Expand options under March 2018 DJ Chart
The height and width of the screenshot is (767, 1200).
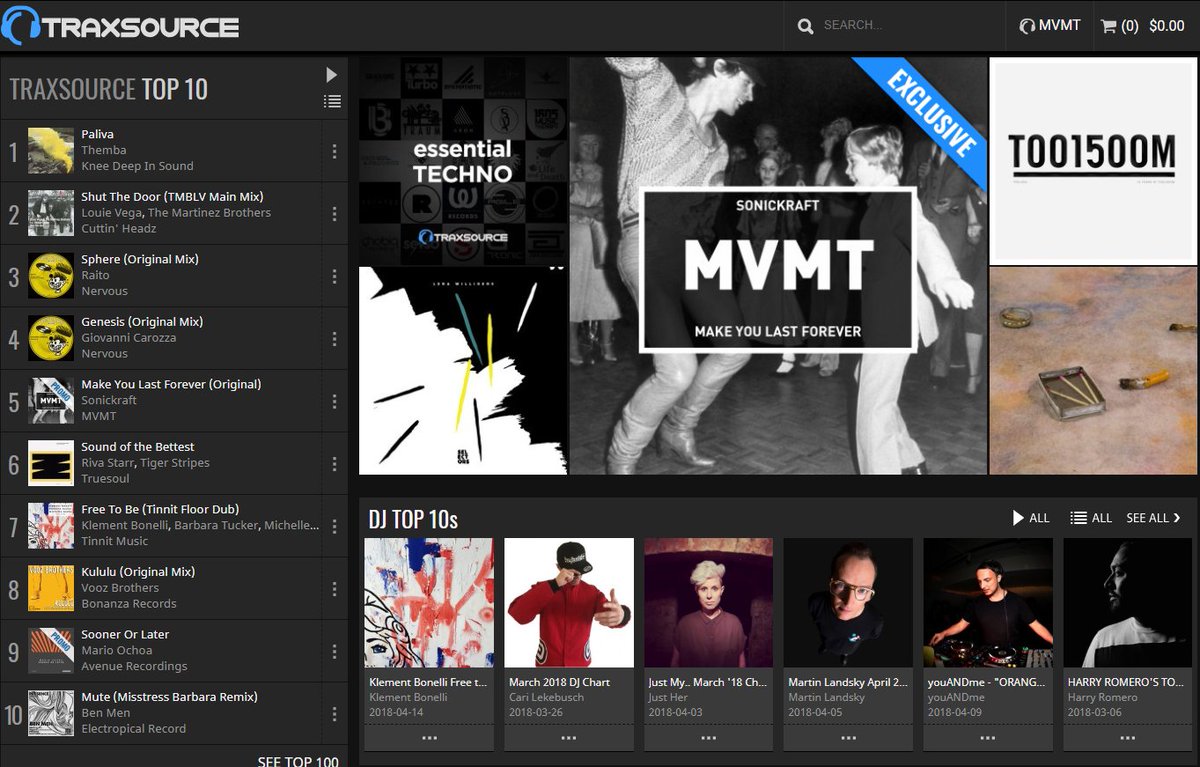coord(569,738)
